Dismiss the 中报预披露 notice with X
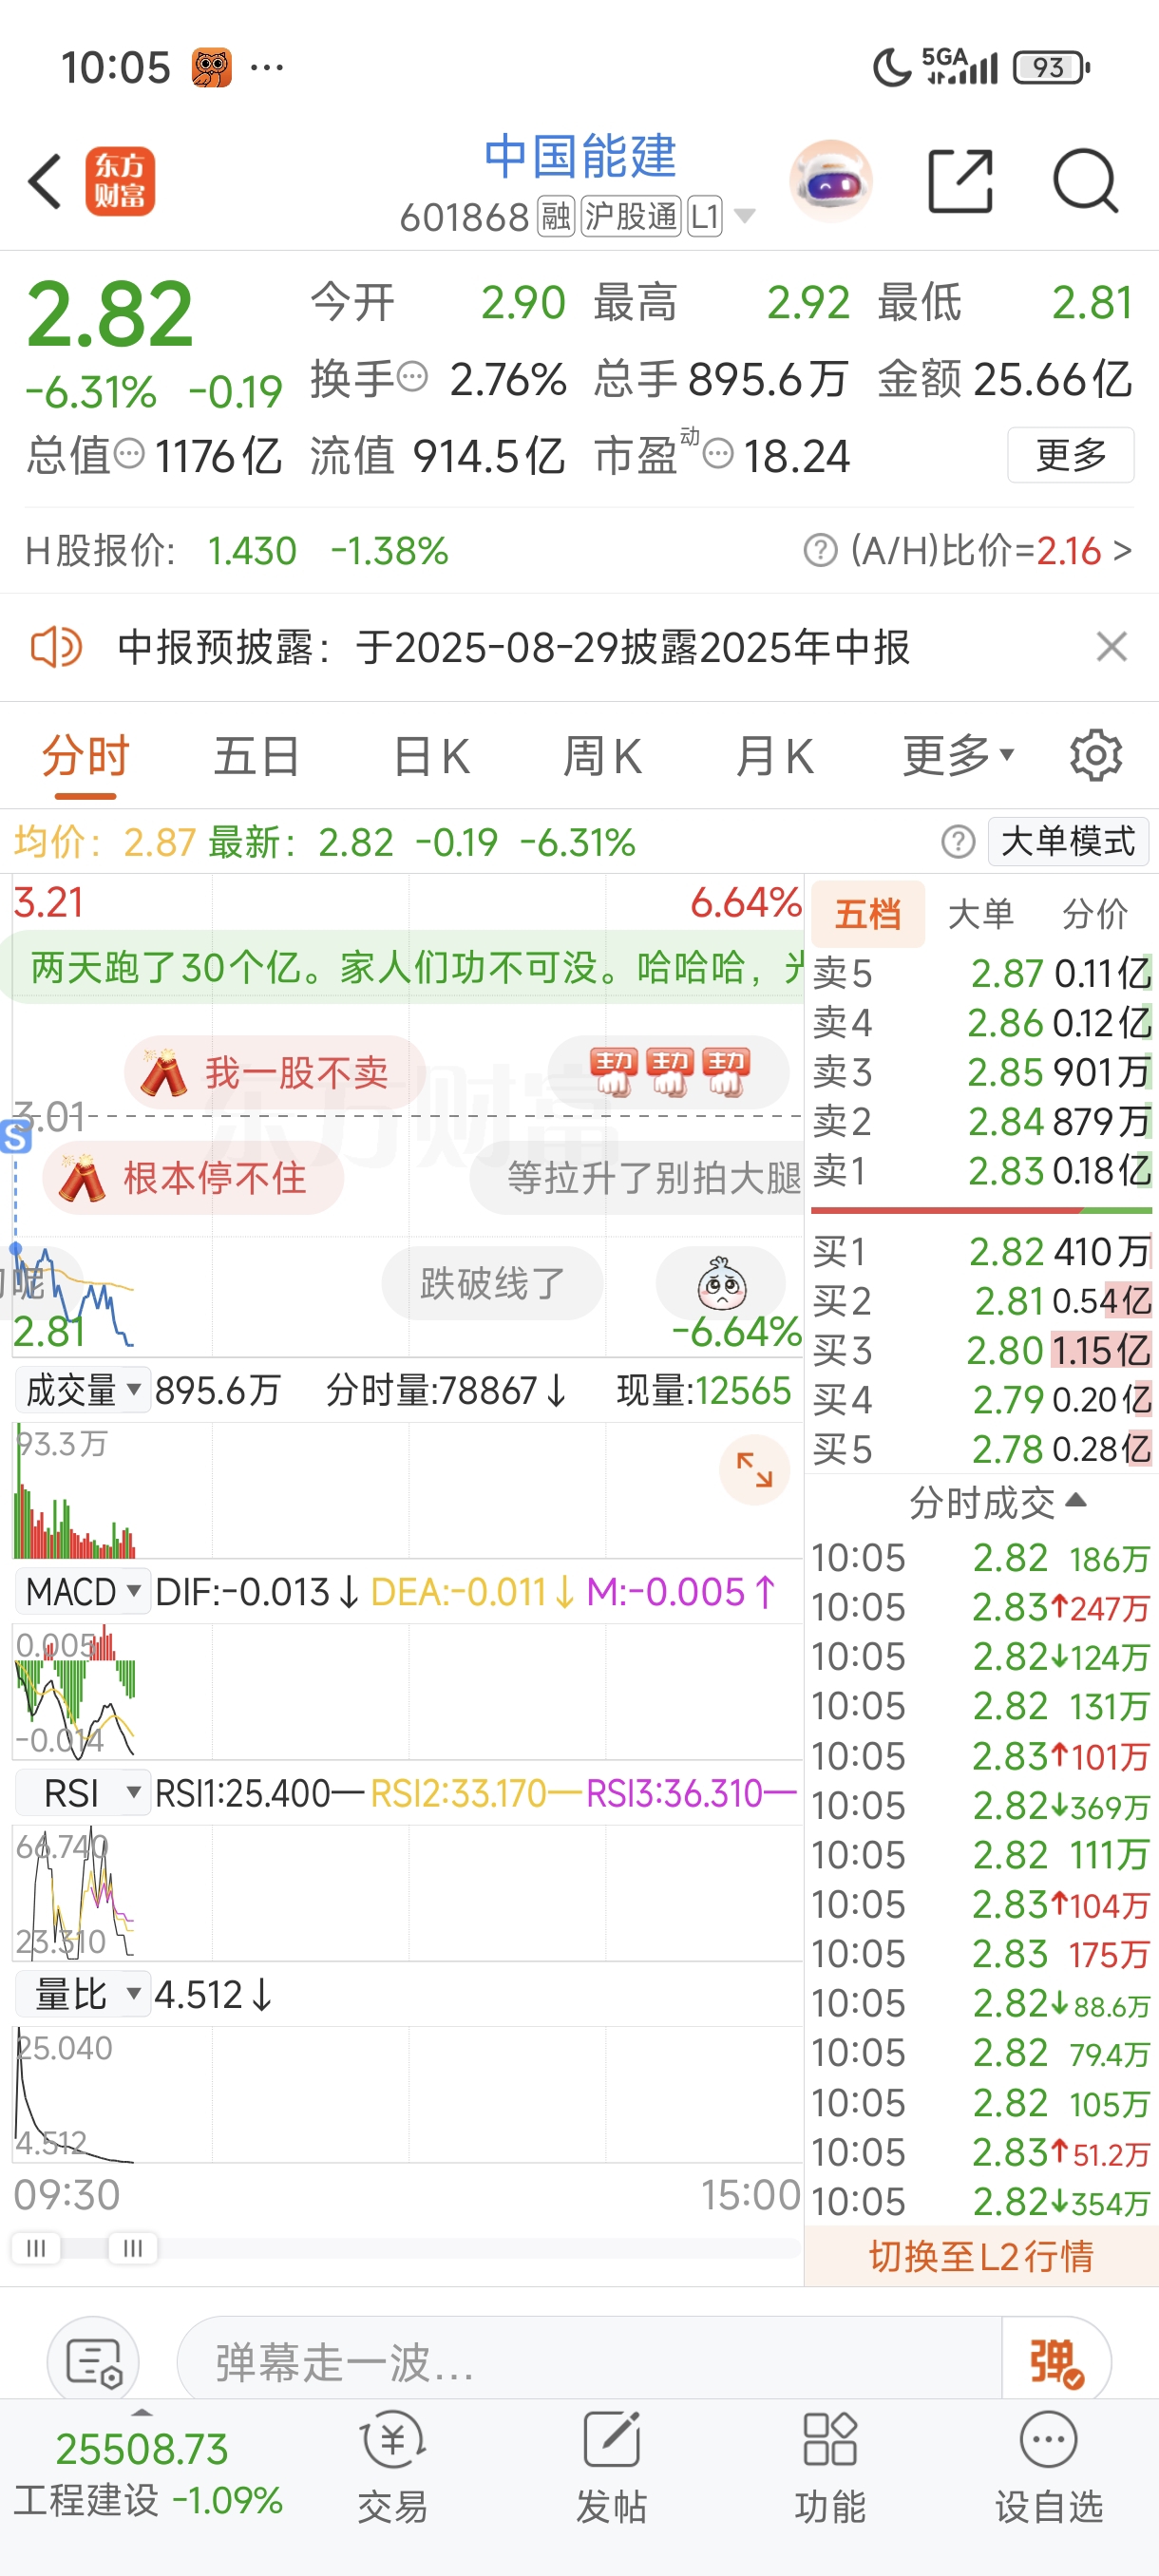This screenshot has width=1159, height=2576. tap(1111, 647)
